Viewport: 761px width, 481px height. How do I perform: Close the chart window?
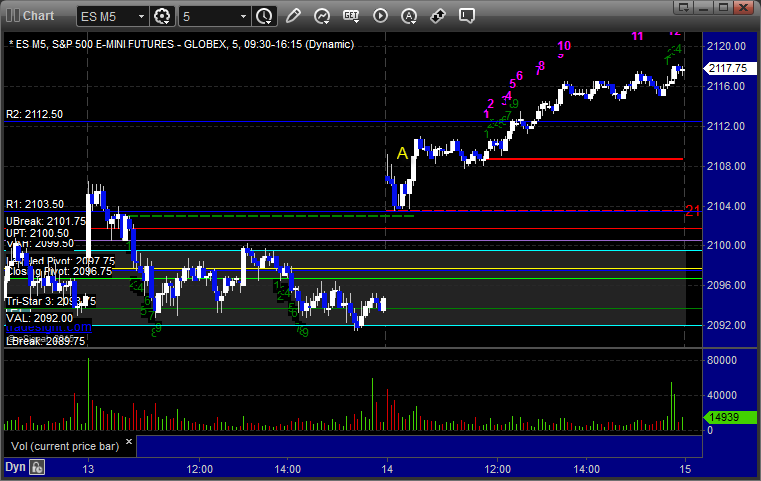(x=743, y=7)
